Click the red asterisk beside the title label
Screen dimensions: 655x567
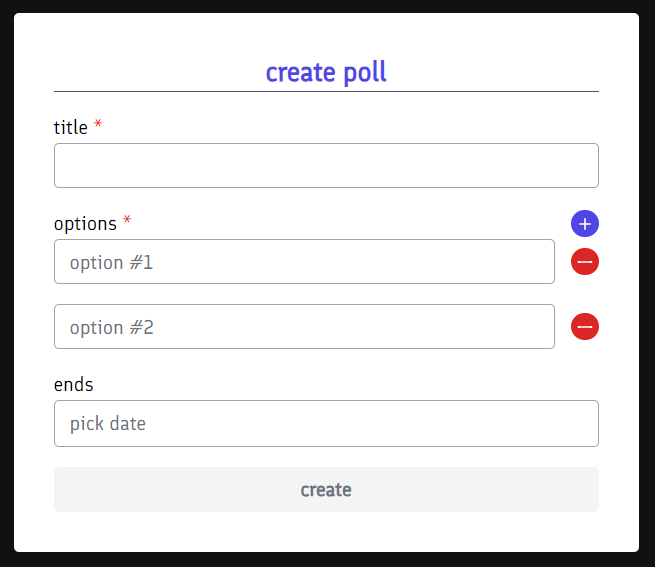click(98, 126)
